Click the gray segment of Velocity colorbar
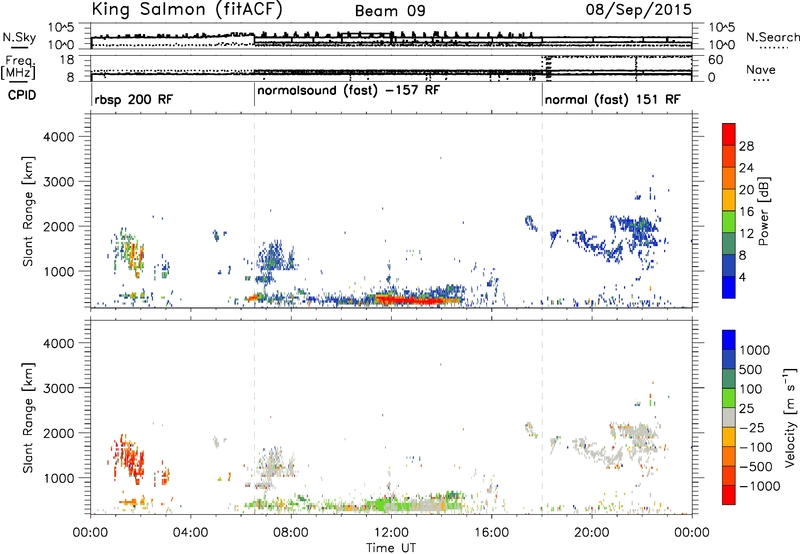 tap(729, 417)
